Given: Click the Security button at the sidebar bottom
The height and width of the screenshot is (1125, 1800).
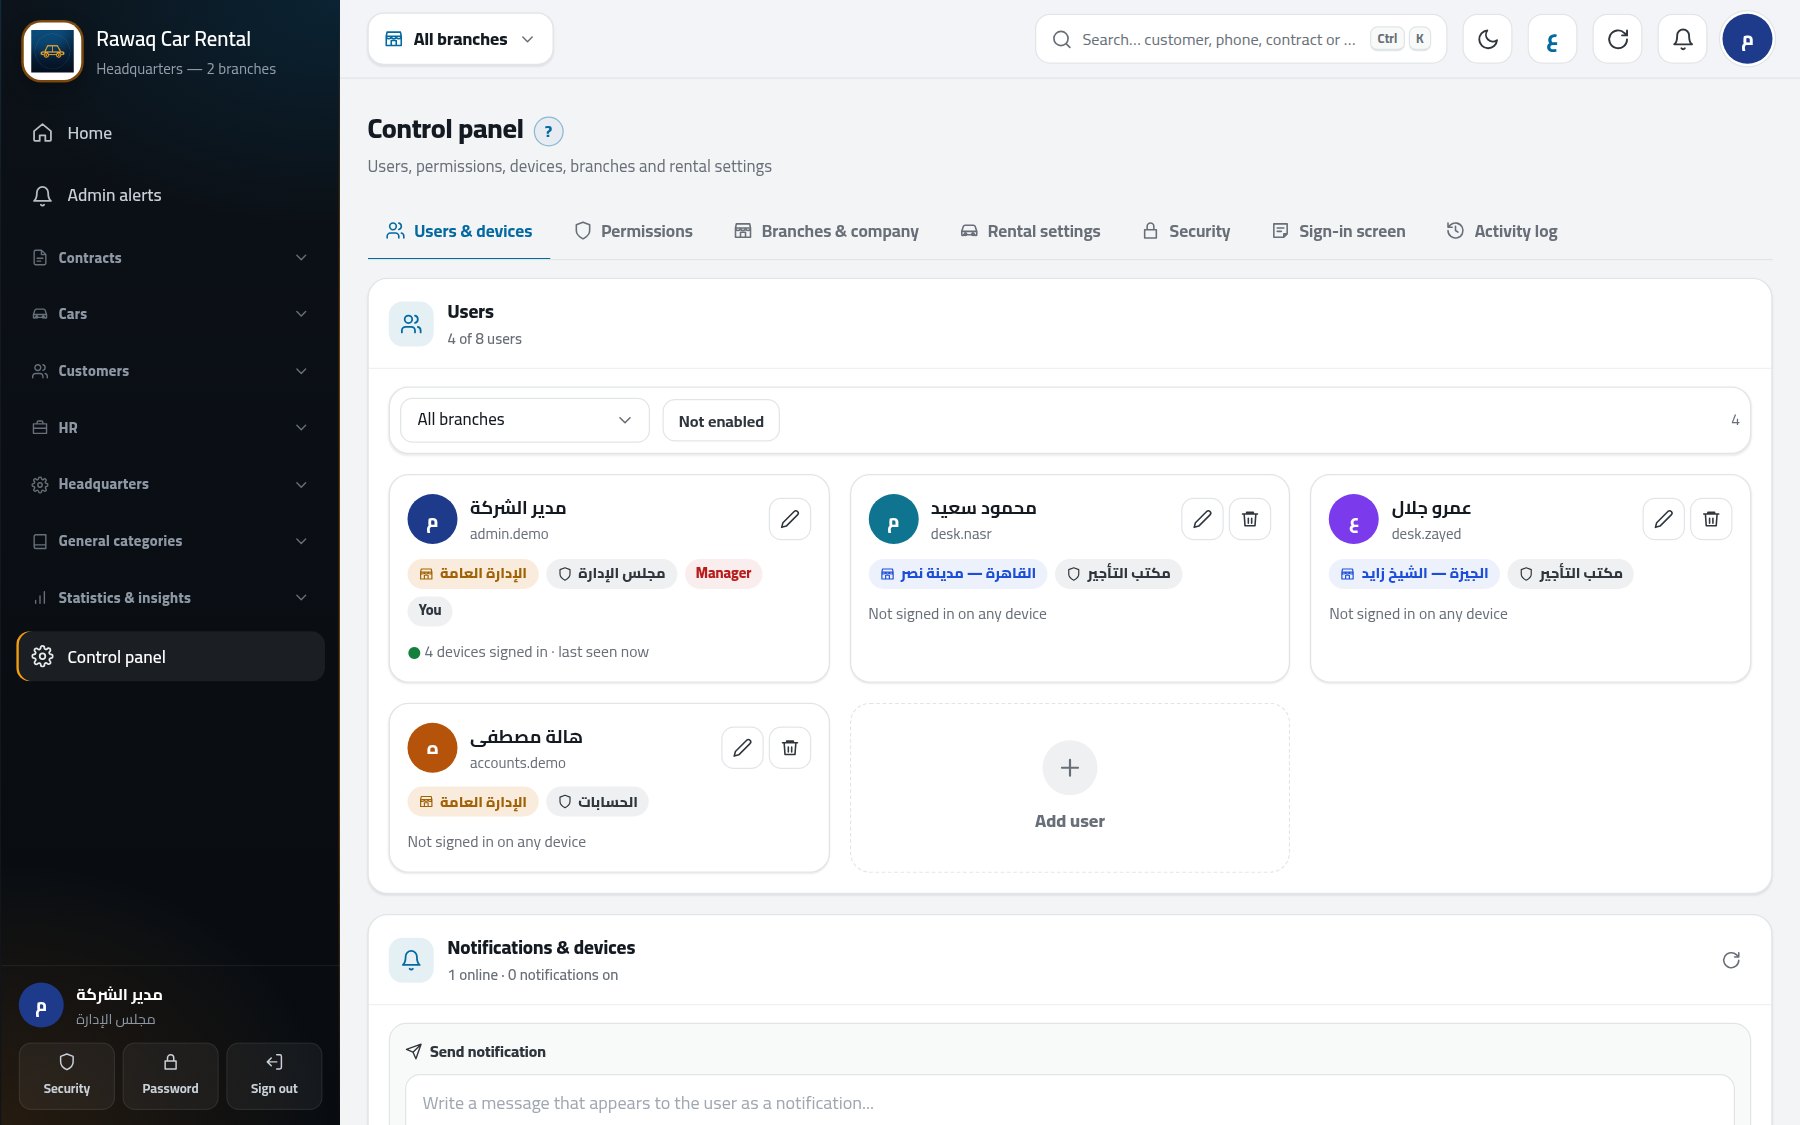Looking at the screenshot, I should pos(67,1076).
